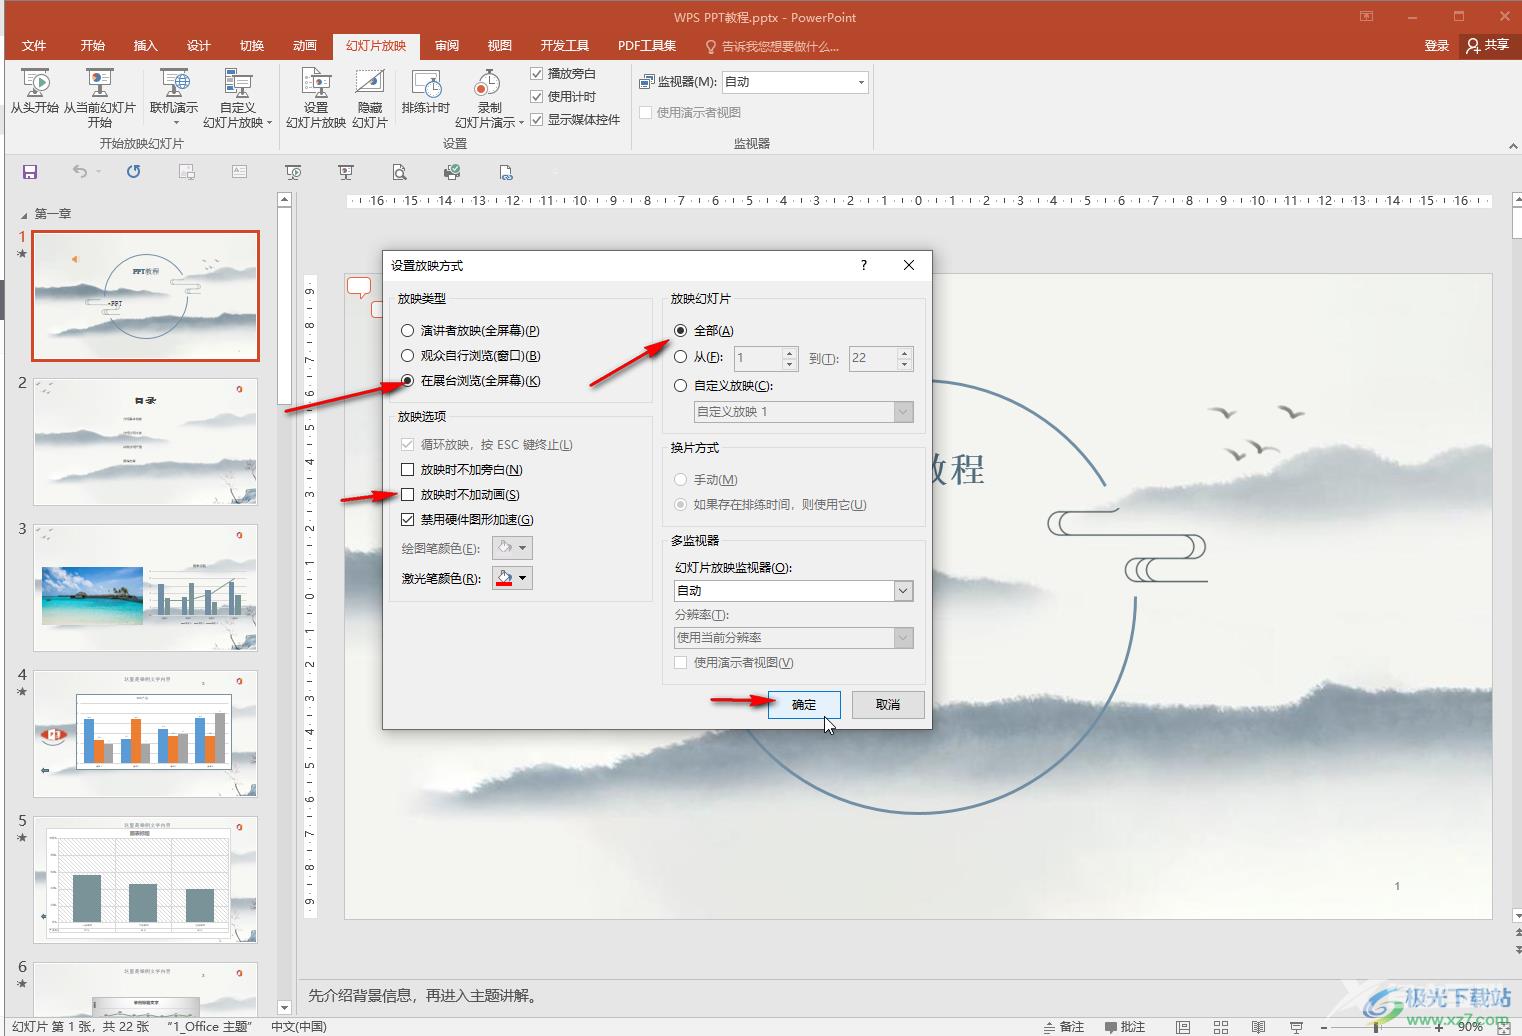Click the 备注 notes button in status bar
1522x1036 pixels.
[1064, 1027]
